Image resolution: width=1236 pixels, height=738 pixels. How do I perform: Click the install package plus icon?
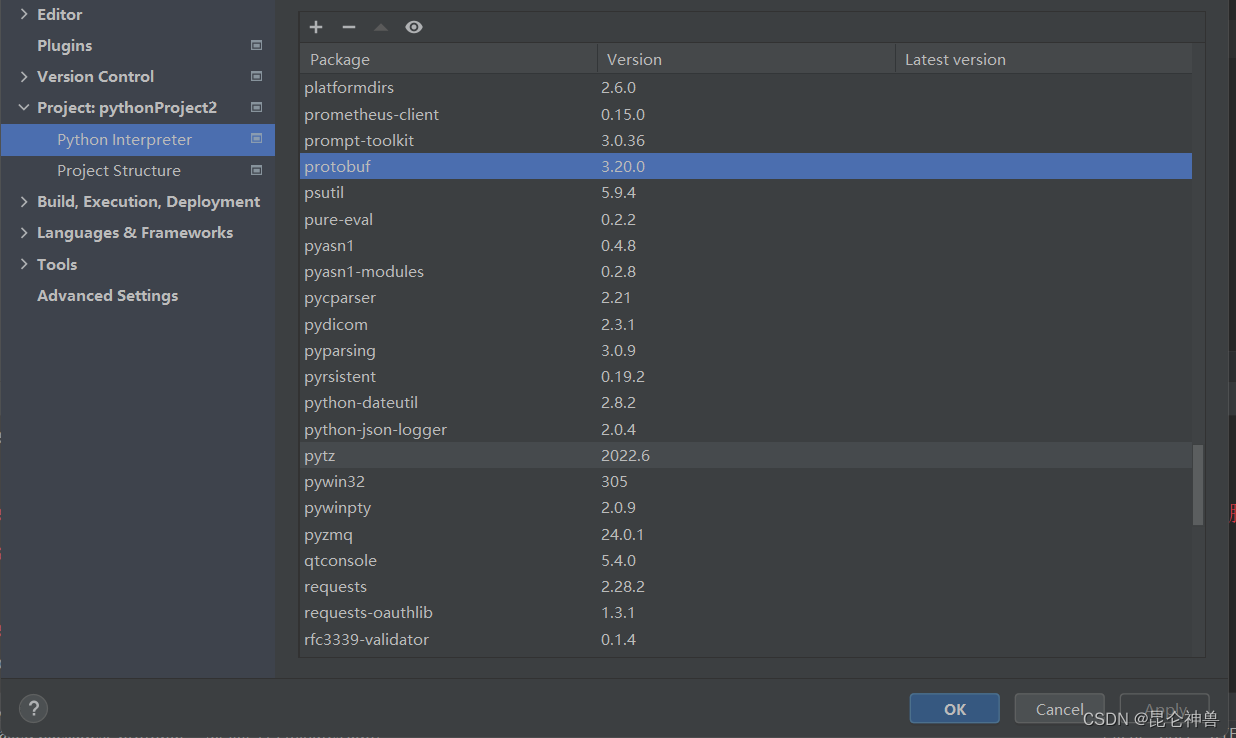click(316, 27)
